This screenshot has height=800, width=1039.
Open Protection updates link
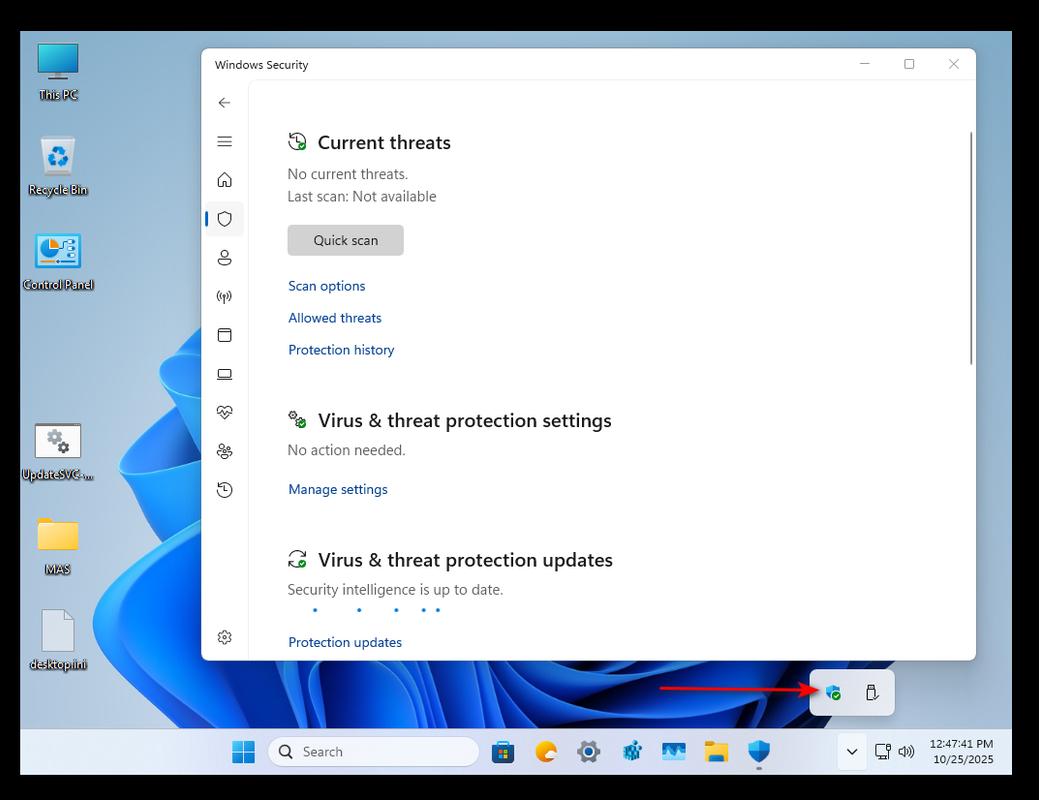tap(345, 642)
